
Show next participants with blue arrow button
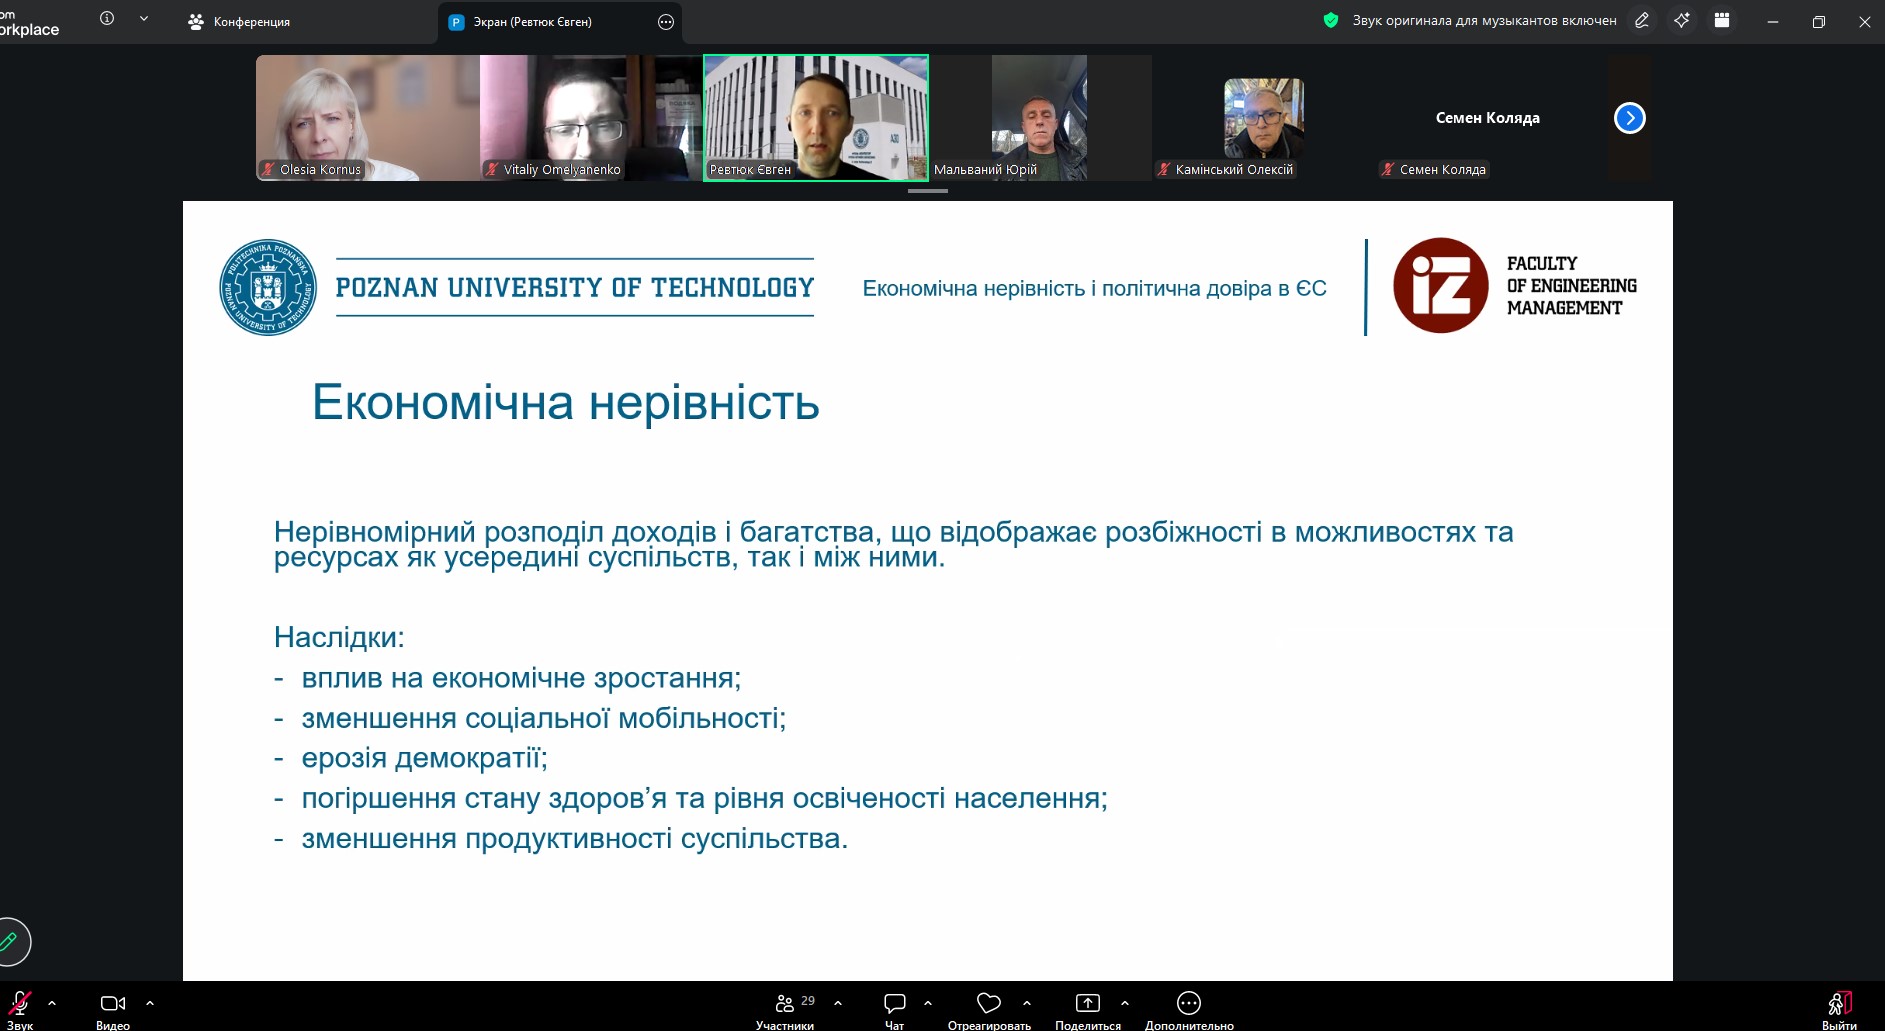(1629, 118)
